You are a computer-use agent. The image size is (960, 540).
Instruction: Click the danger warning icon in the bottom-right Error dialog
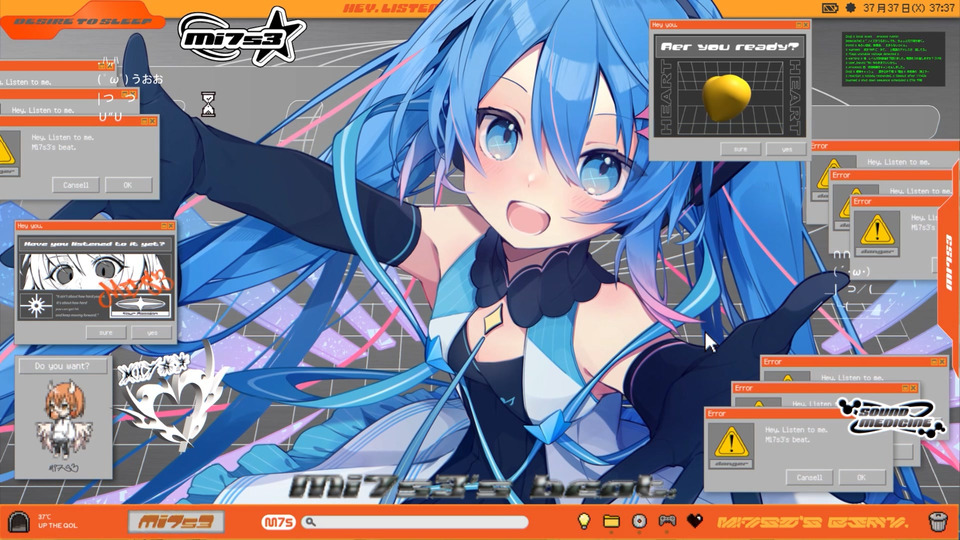pyautogui.click(x=731, y=445)
